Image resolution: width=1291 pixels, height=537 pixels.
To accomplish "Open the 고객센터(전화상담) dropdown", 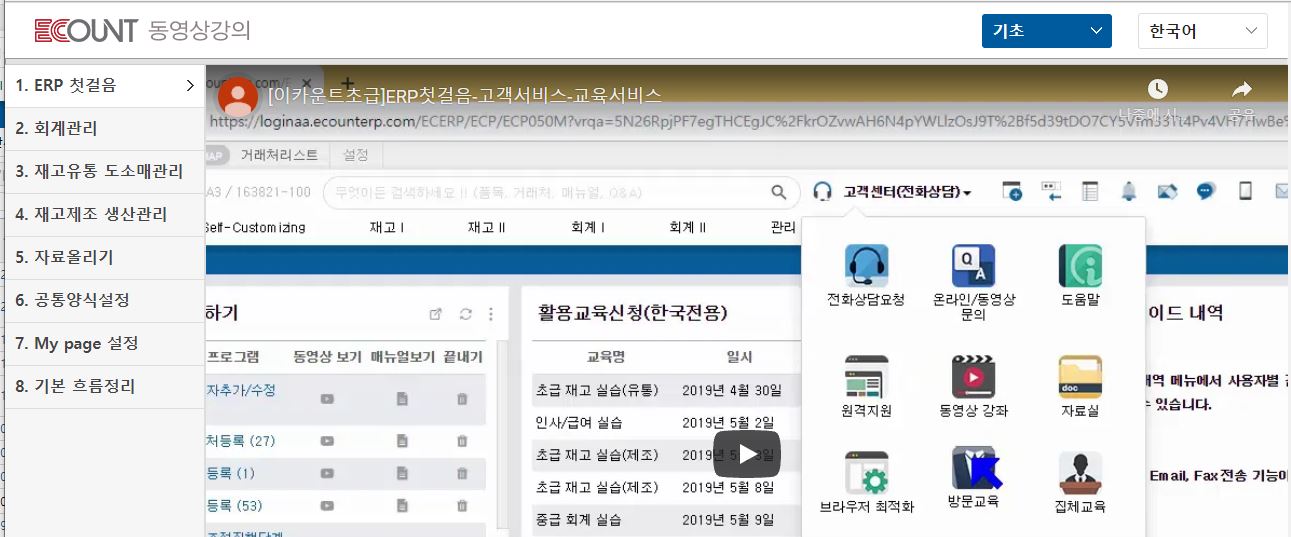I will click(x=907, y=192).
